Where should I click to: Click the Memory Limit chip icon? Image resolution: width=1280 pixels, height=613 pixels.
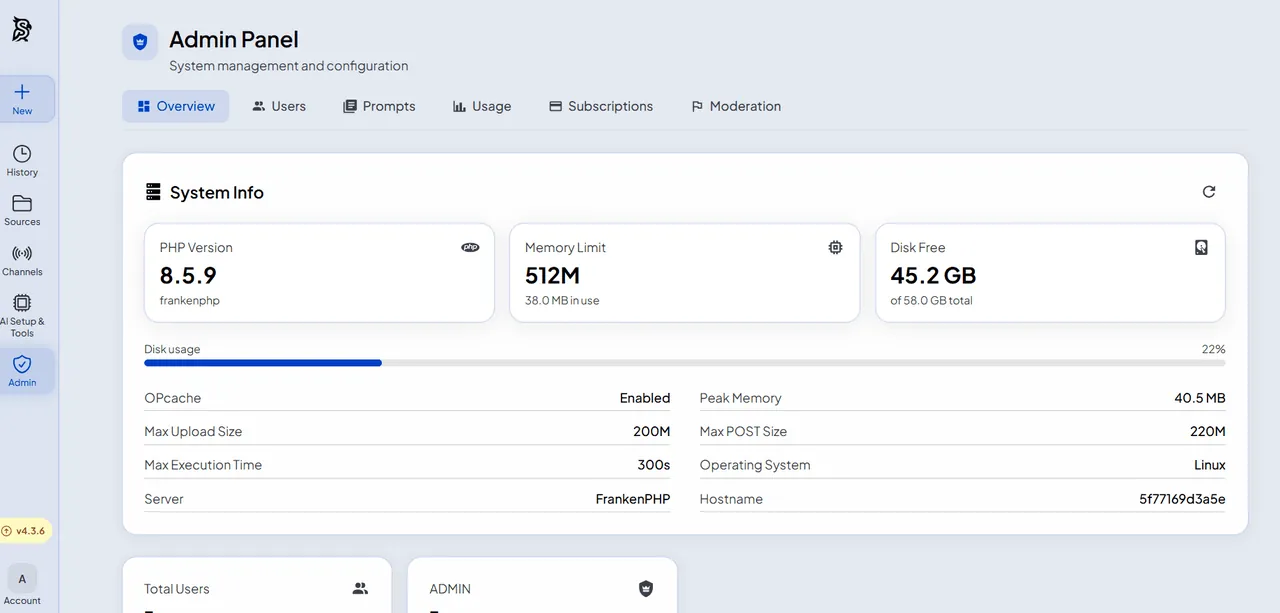835,247
